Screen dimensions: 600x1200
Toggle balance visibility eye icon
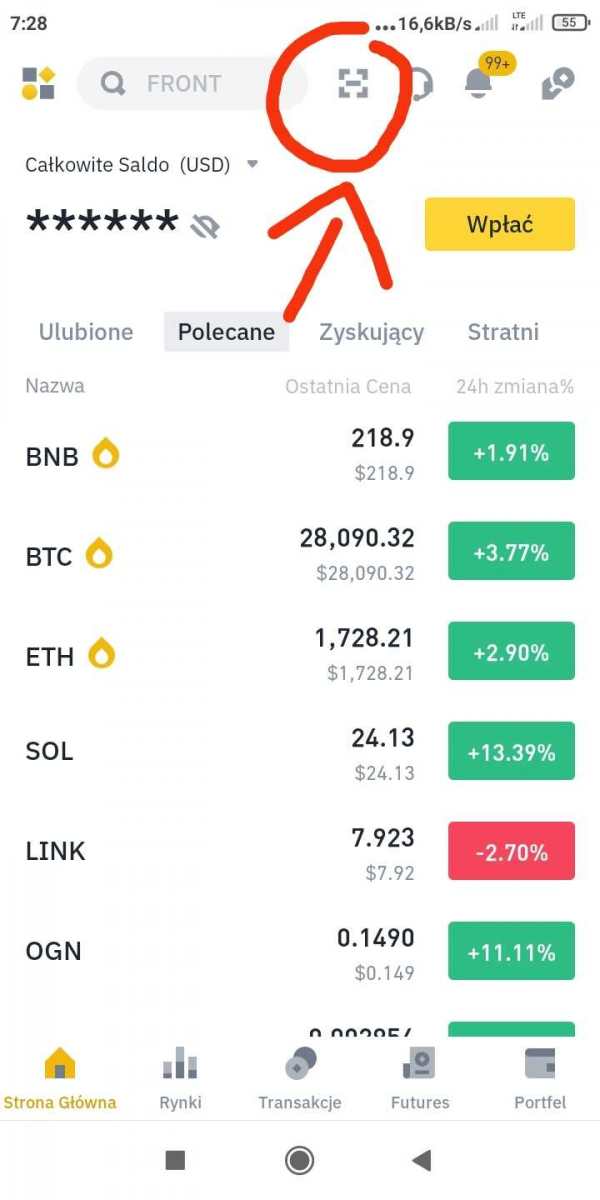point(205,227)
